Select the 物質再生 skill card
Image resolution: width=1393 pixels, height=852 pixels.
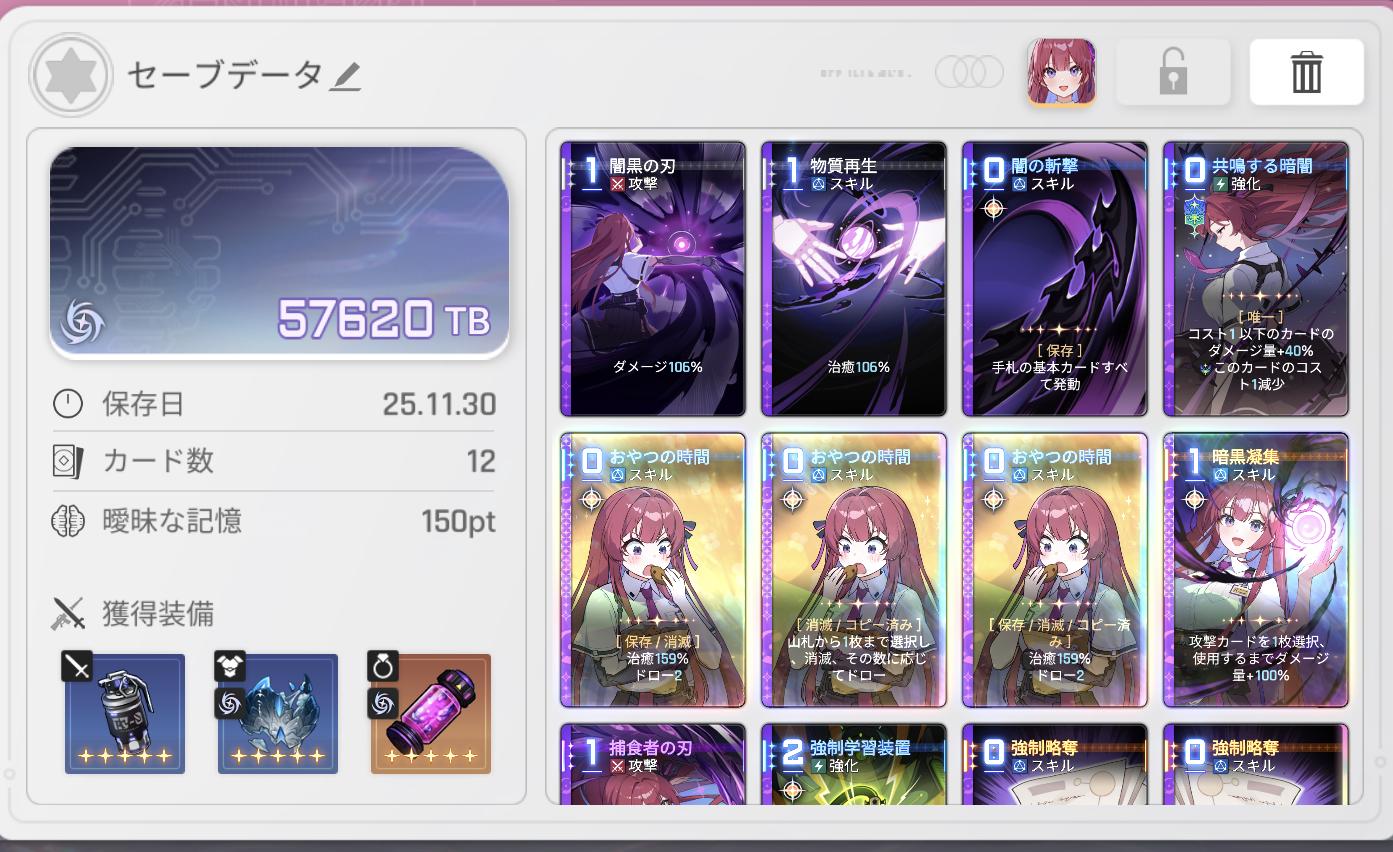854,279
